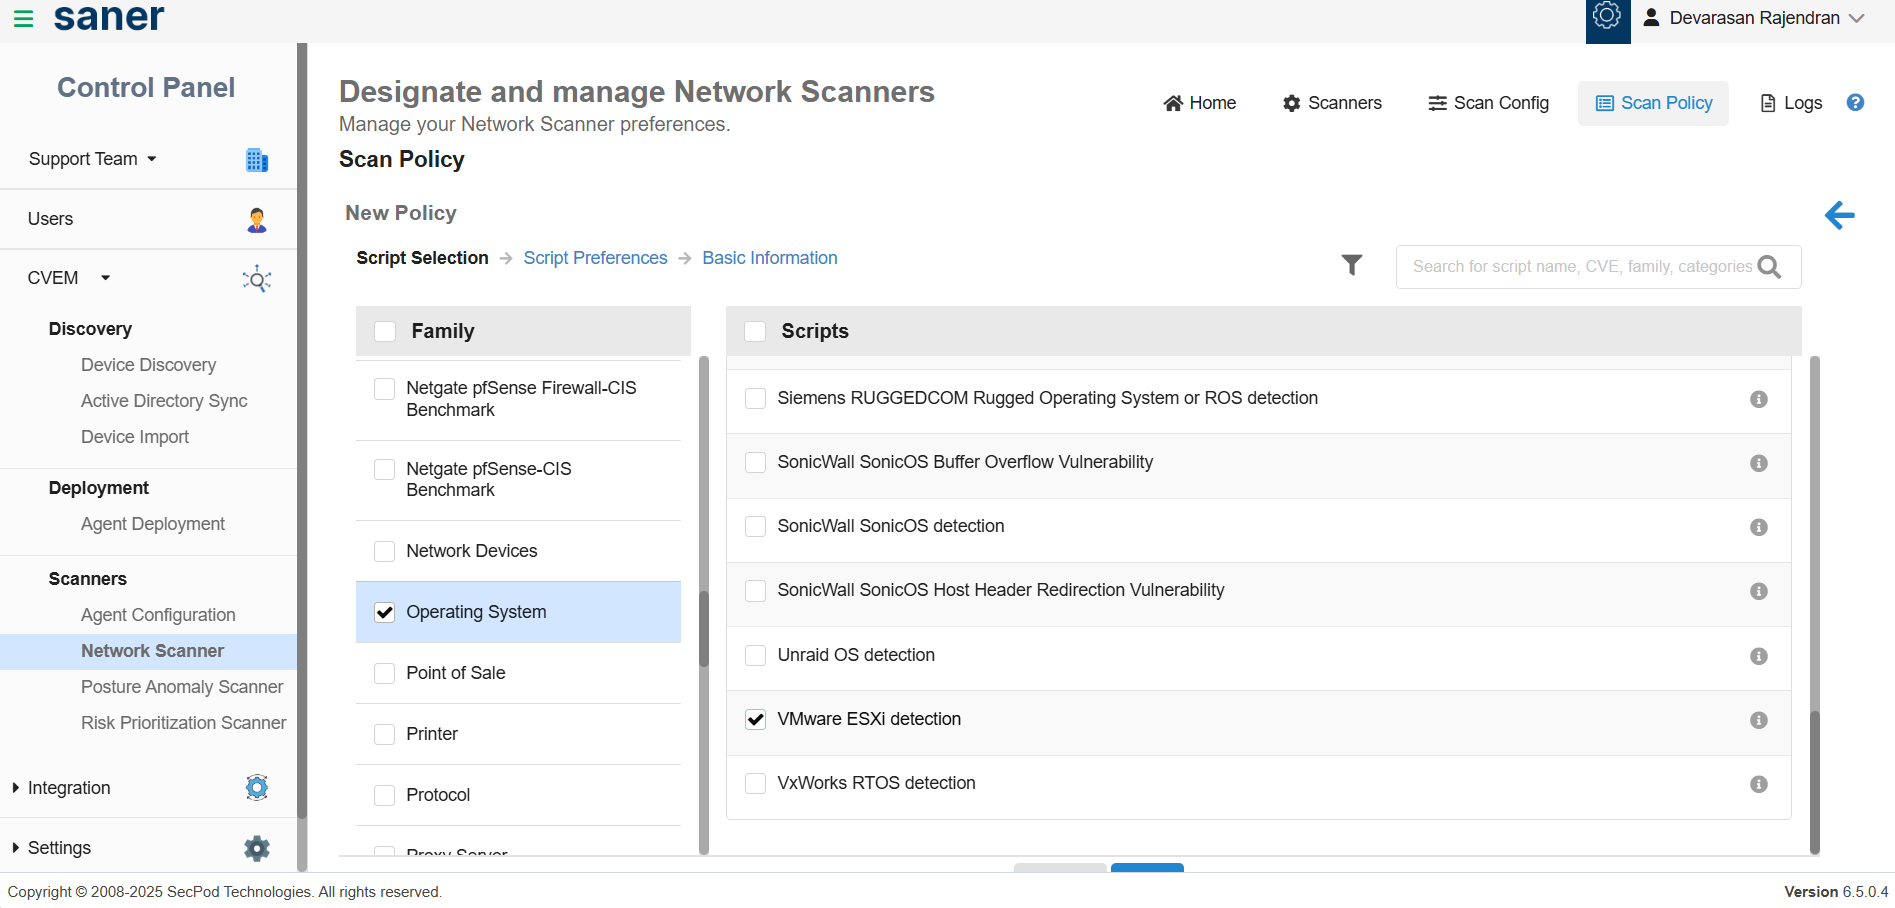
Task: Click the Users person icon
Action: pos(257,220)
